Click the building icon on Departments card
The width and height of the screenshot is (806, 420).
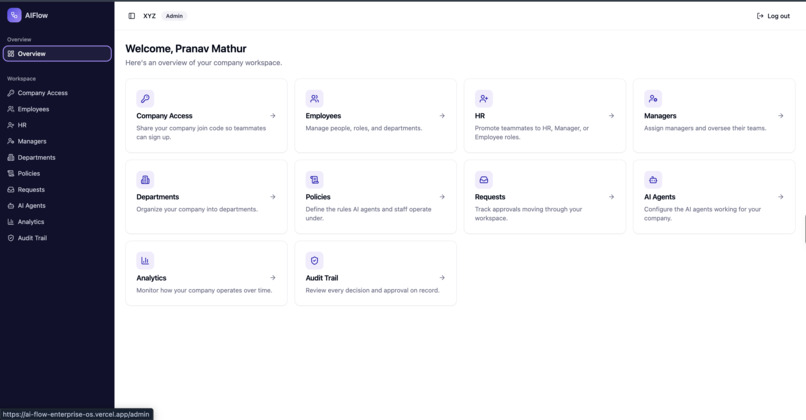tap(145, 179)
